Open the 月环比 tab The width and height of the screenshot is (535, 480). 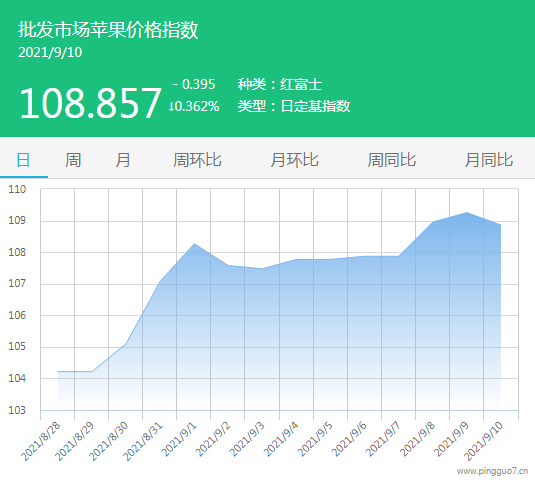pos(294,160)
